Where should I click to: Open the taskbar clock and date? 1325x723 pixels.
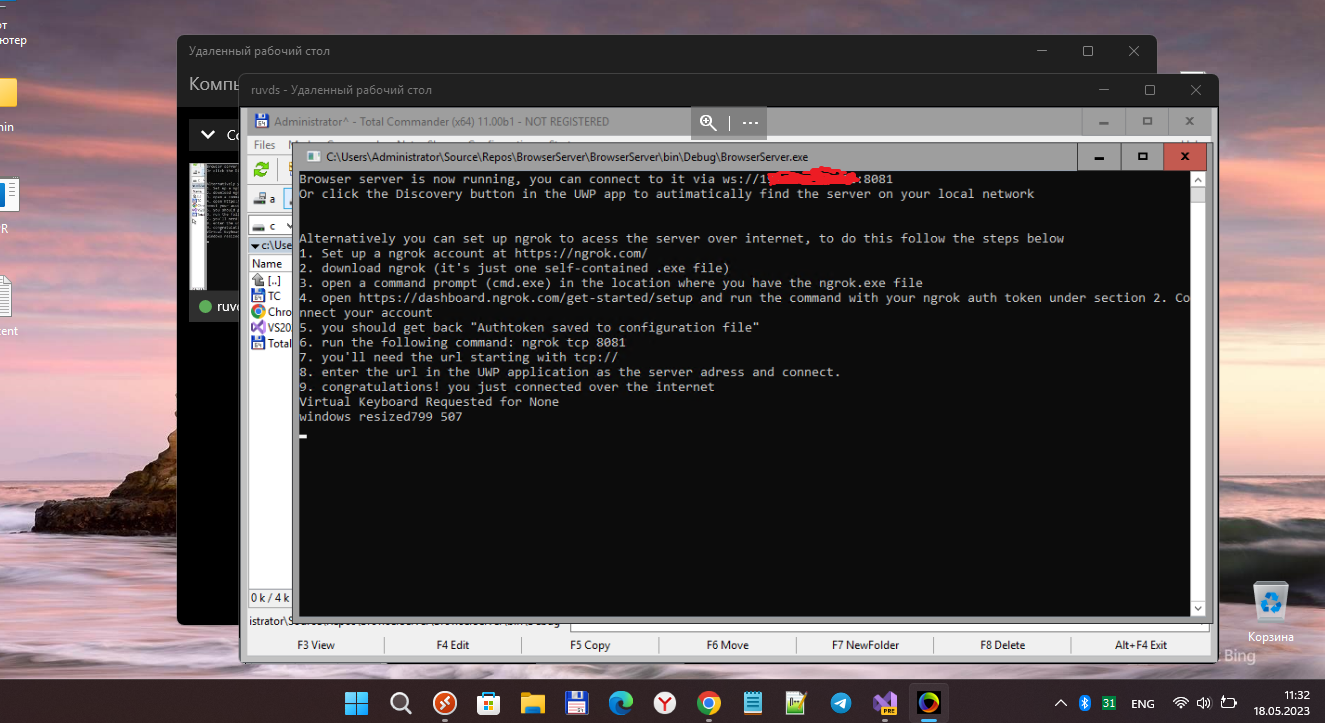1283,703
